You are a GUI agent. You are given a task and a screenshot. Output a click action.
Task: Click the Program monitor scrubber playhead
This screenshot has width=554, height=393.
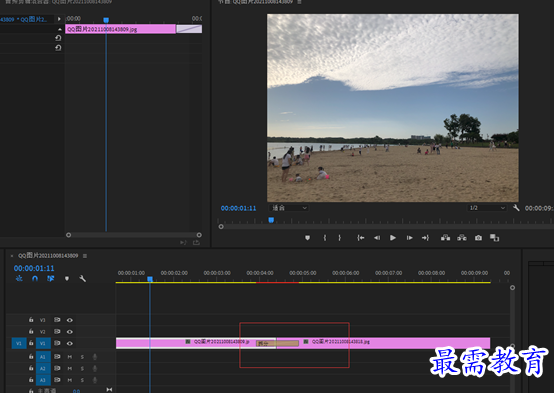click(x=271, y=220)
